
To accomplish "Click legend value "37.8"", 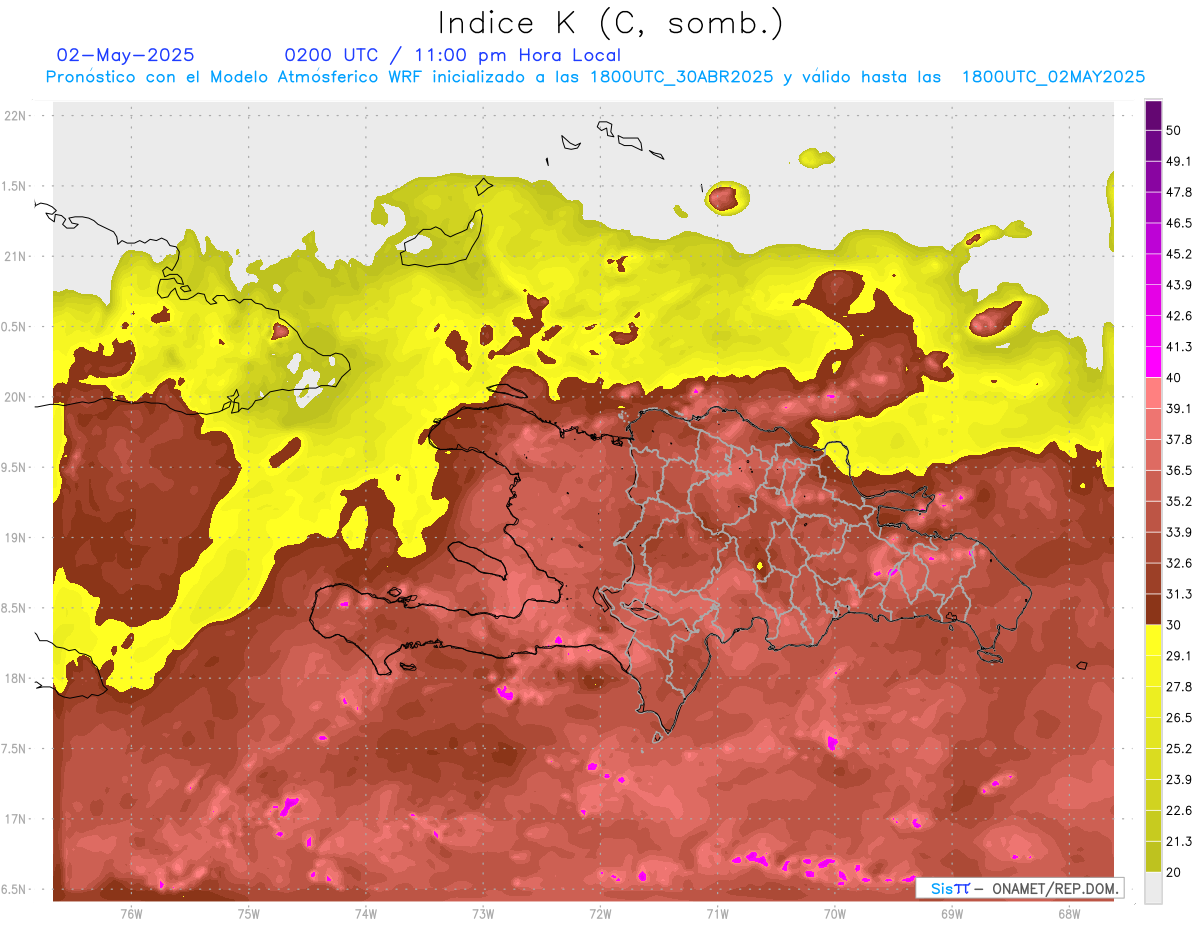I will pos(1178,439).
